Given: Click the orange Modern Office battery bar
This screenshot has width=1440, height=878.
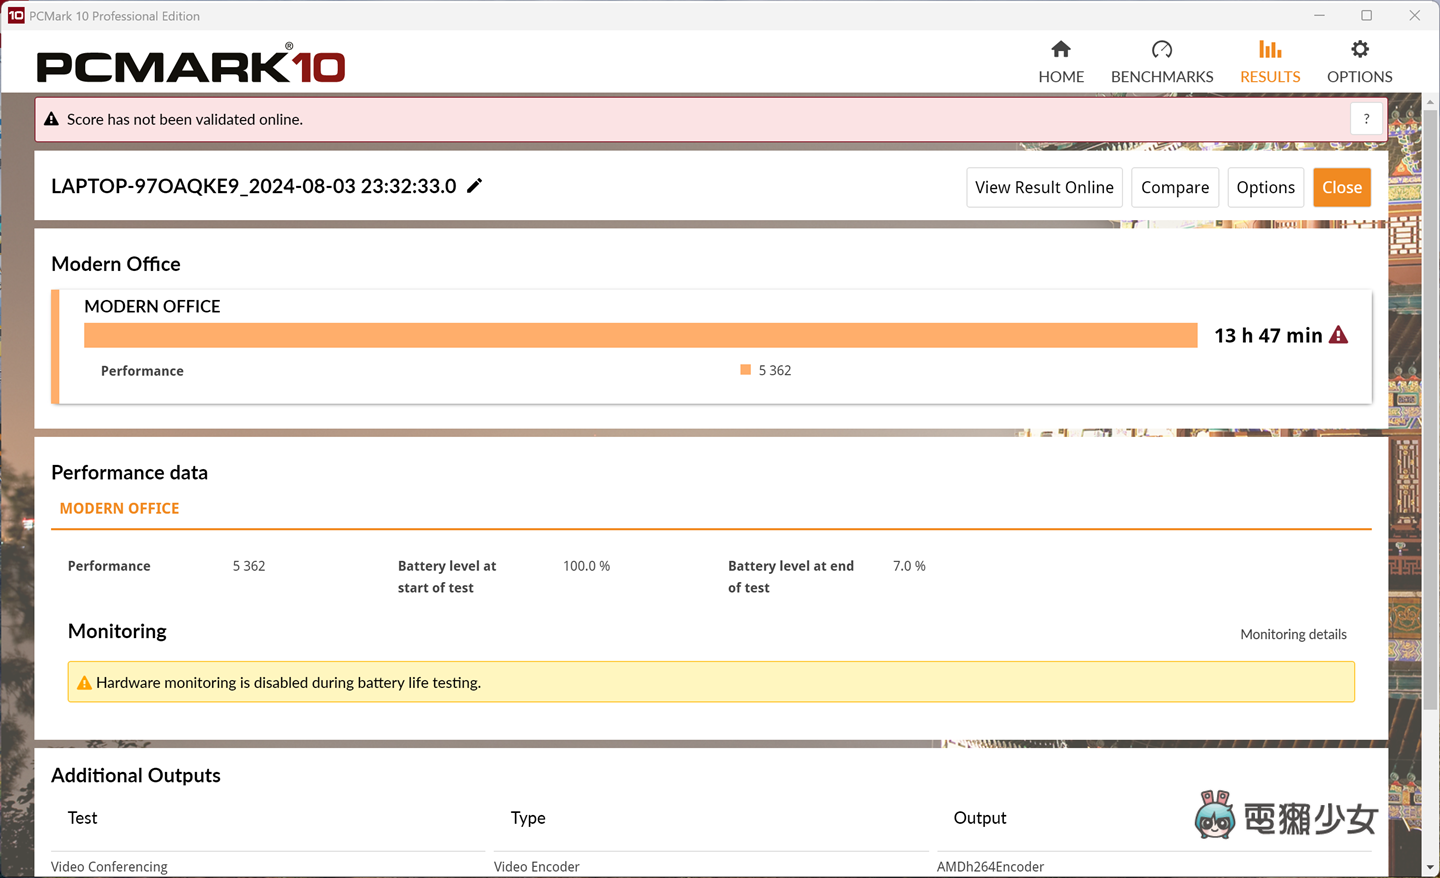Looking at the screenshot, I should (x=641, y=335).
